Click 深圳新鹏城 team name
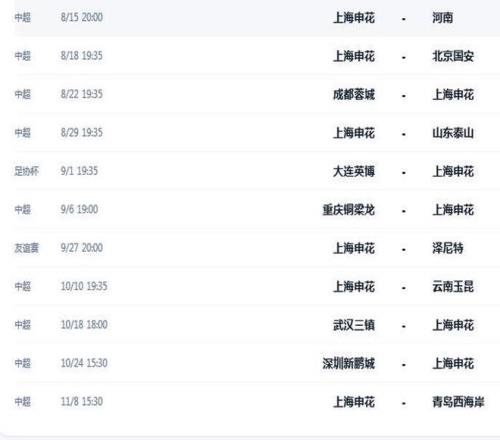This screenshot has width=500, height=440. tap(349, 363)
